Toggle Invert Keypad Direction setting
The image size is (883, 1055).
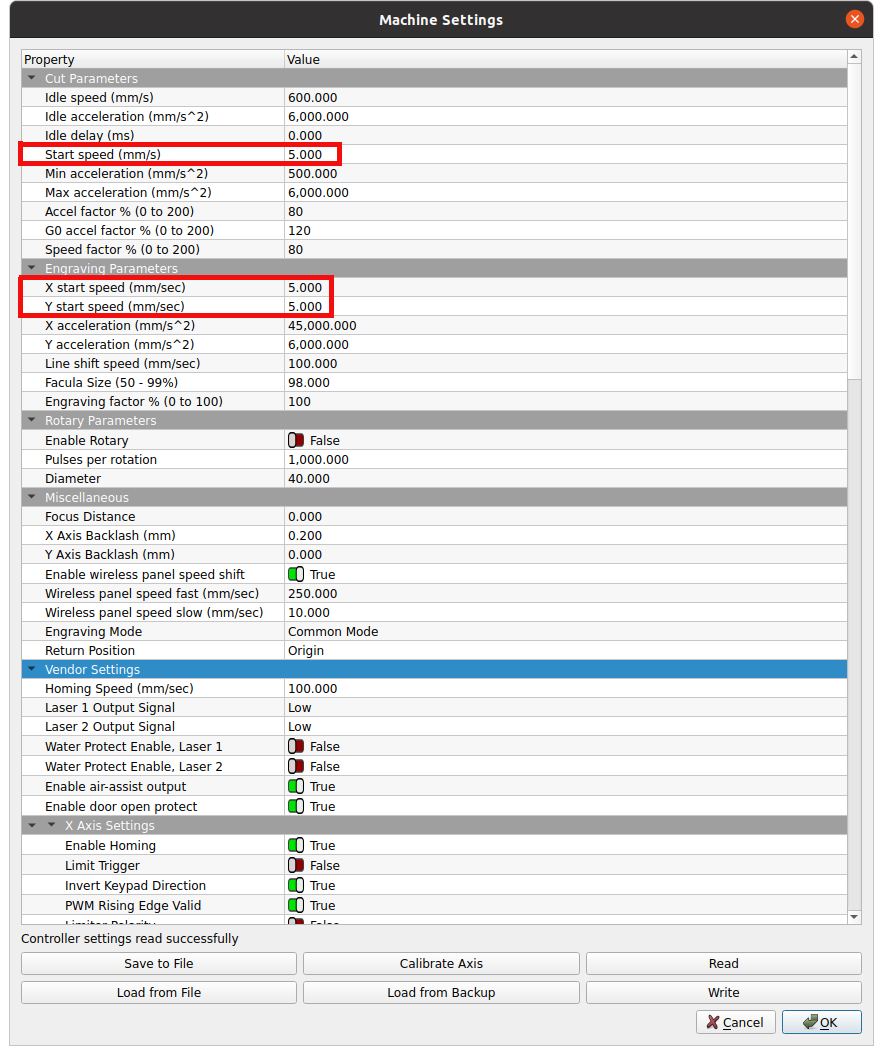click(296, 886)
